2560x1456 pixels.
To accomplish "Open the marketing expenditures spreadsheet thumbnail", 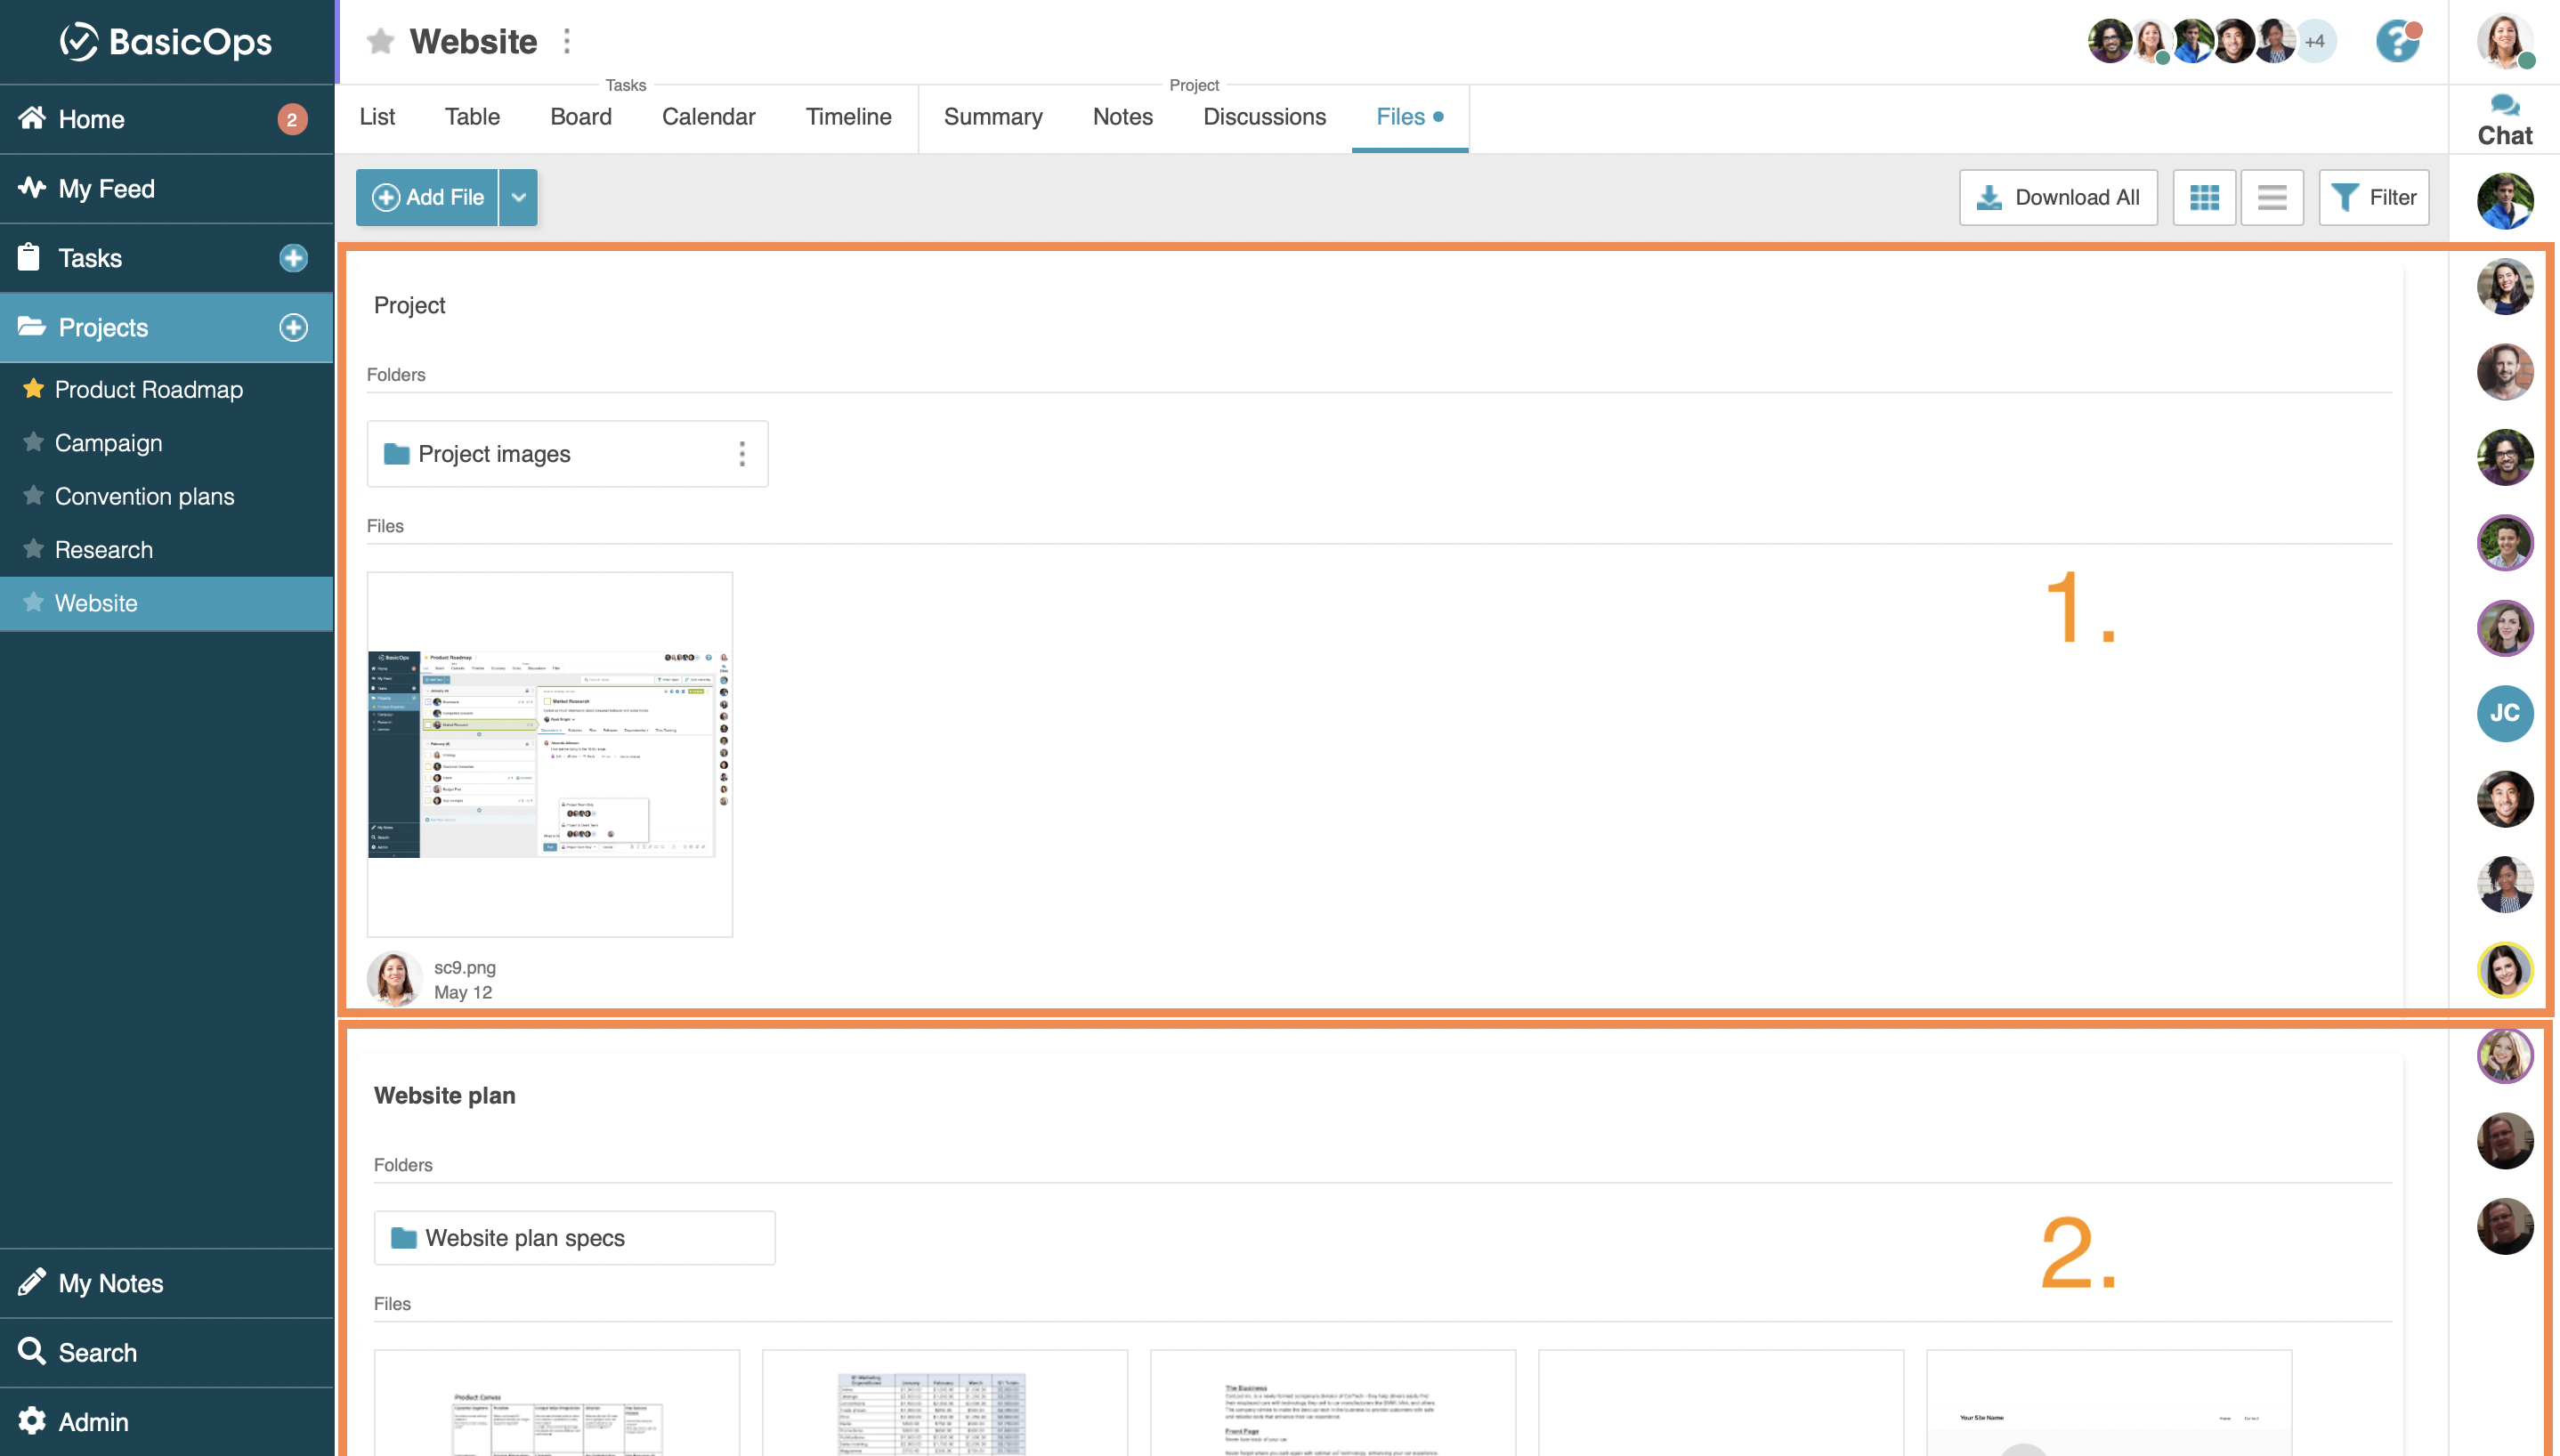I will (x=945, y=1403).
